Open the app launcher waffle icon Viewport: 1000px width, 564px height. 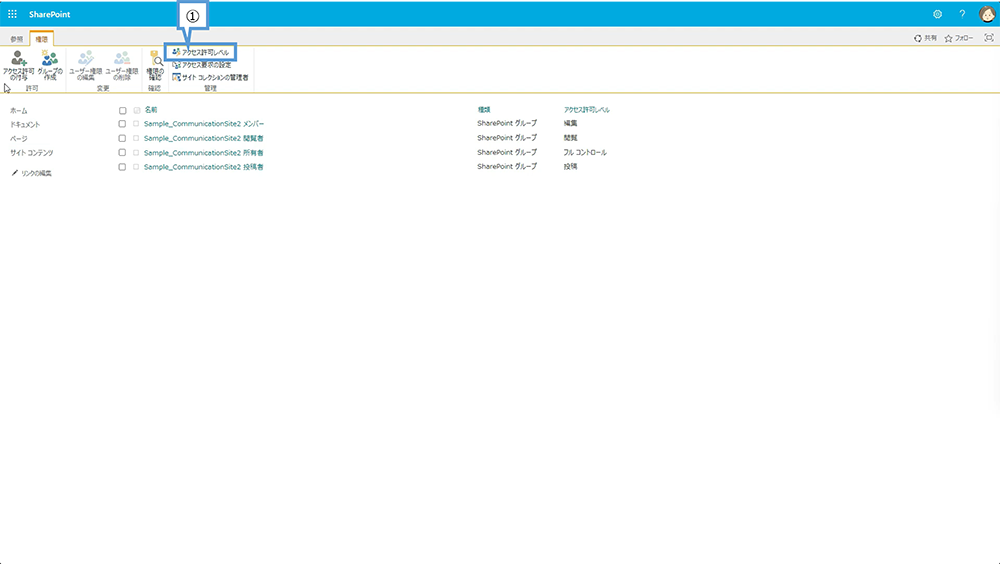click(x=12, y=14)
